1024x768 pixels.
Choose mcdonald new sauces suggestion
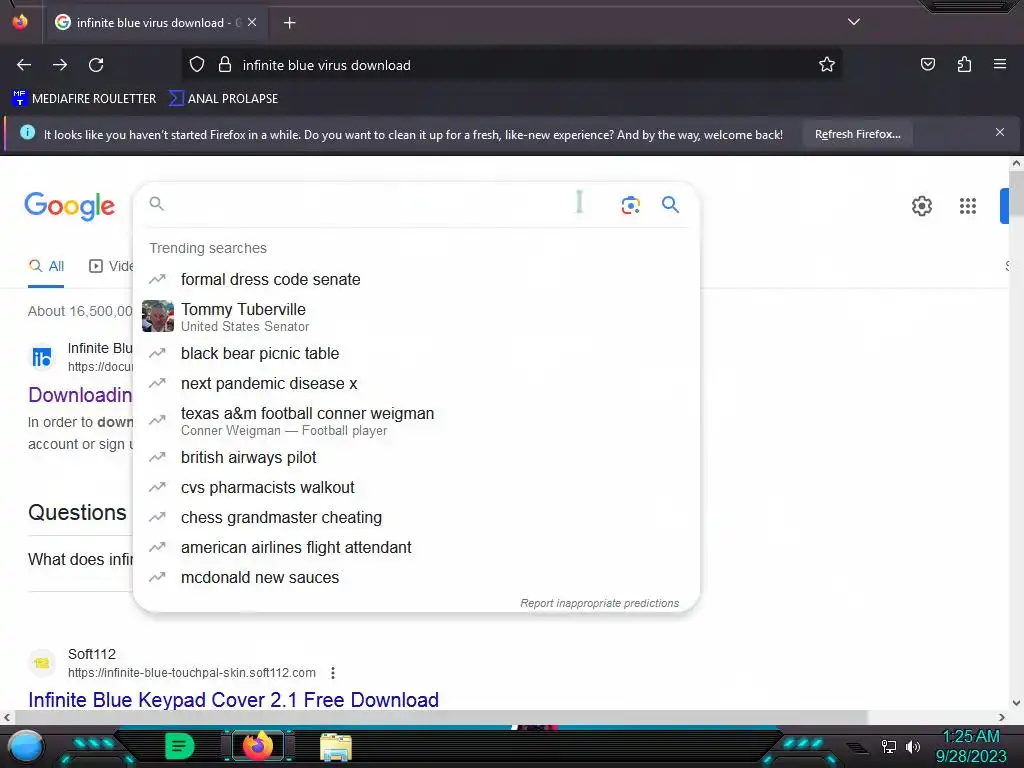click(416, 577)
